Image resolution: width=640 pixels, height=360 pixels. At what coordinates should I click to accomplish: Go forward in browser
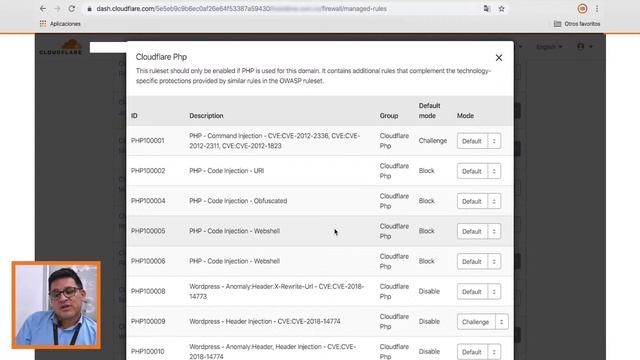(57, 9)
